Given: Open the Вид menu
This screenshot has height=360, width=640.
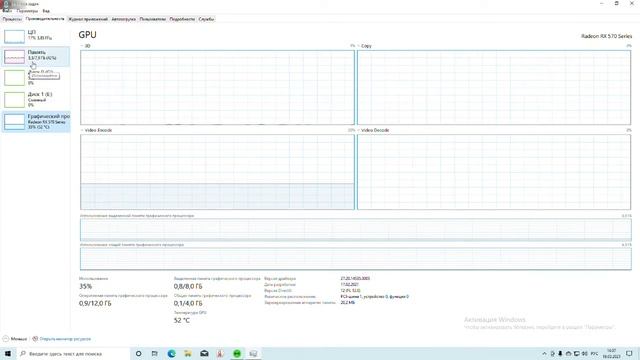Looking at the screenshot, I should 46,11.
